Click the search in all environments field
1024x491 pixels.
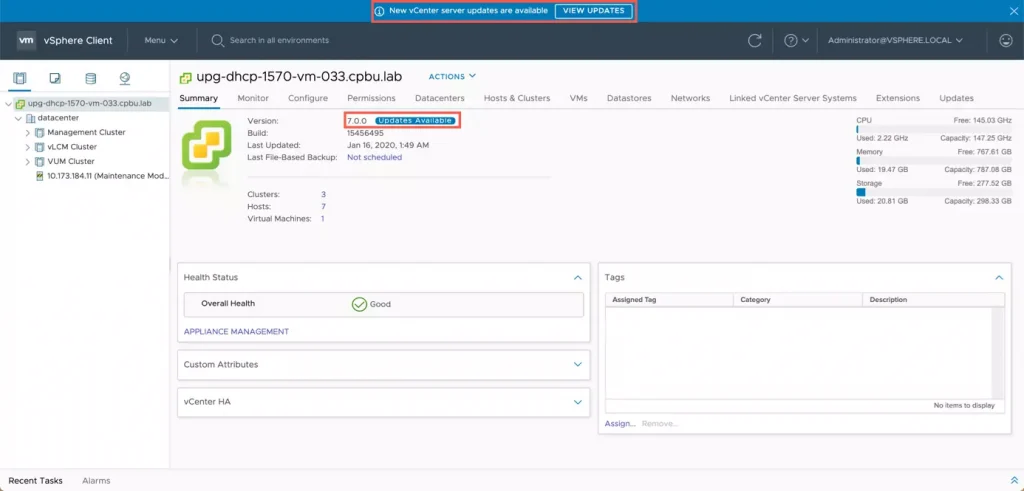point(280,41)
